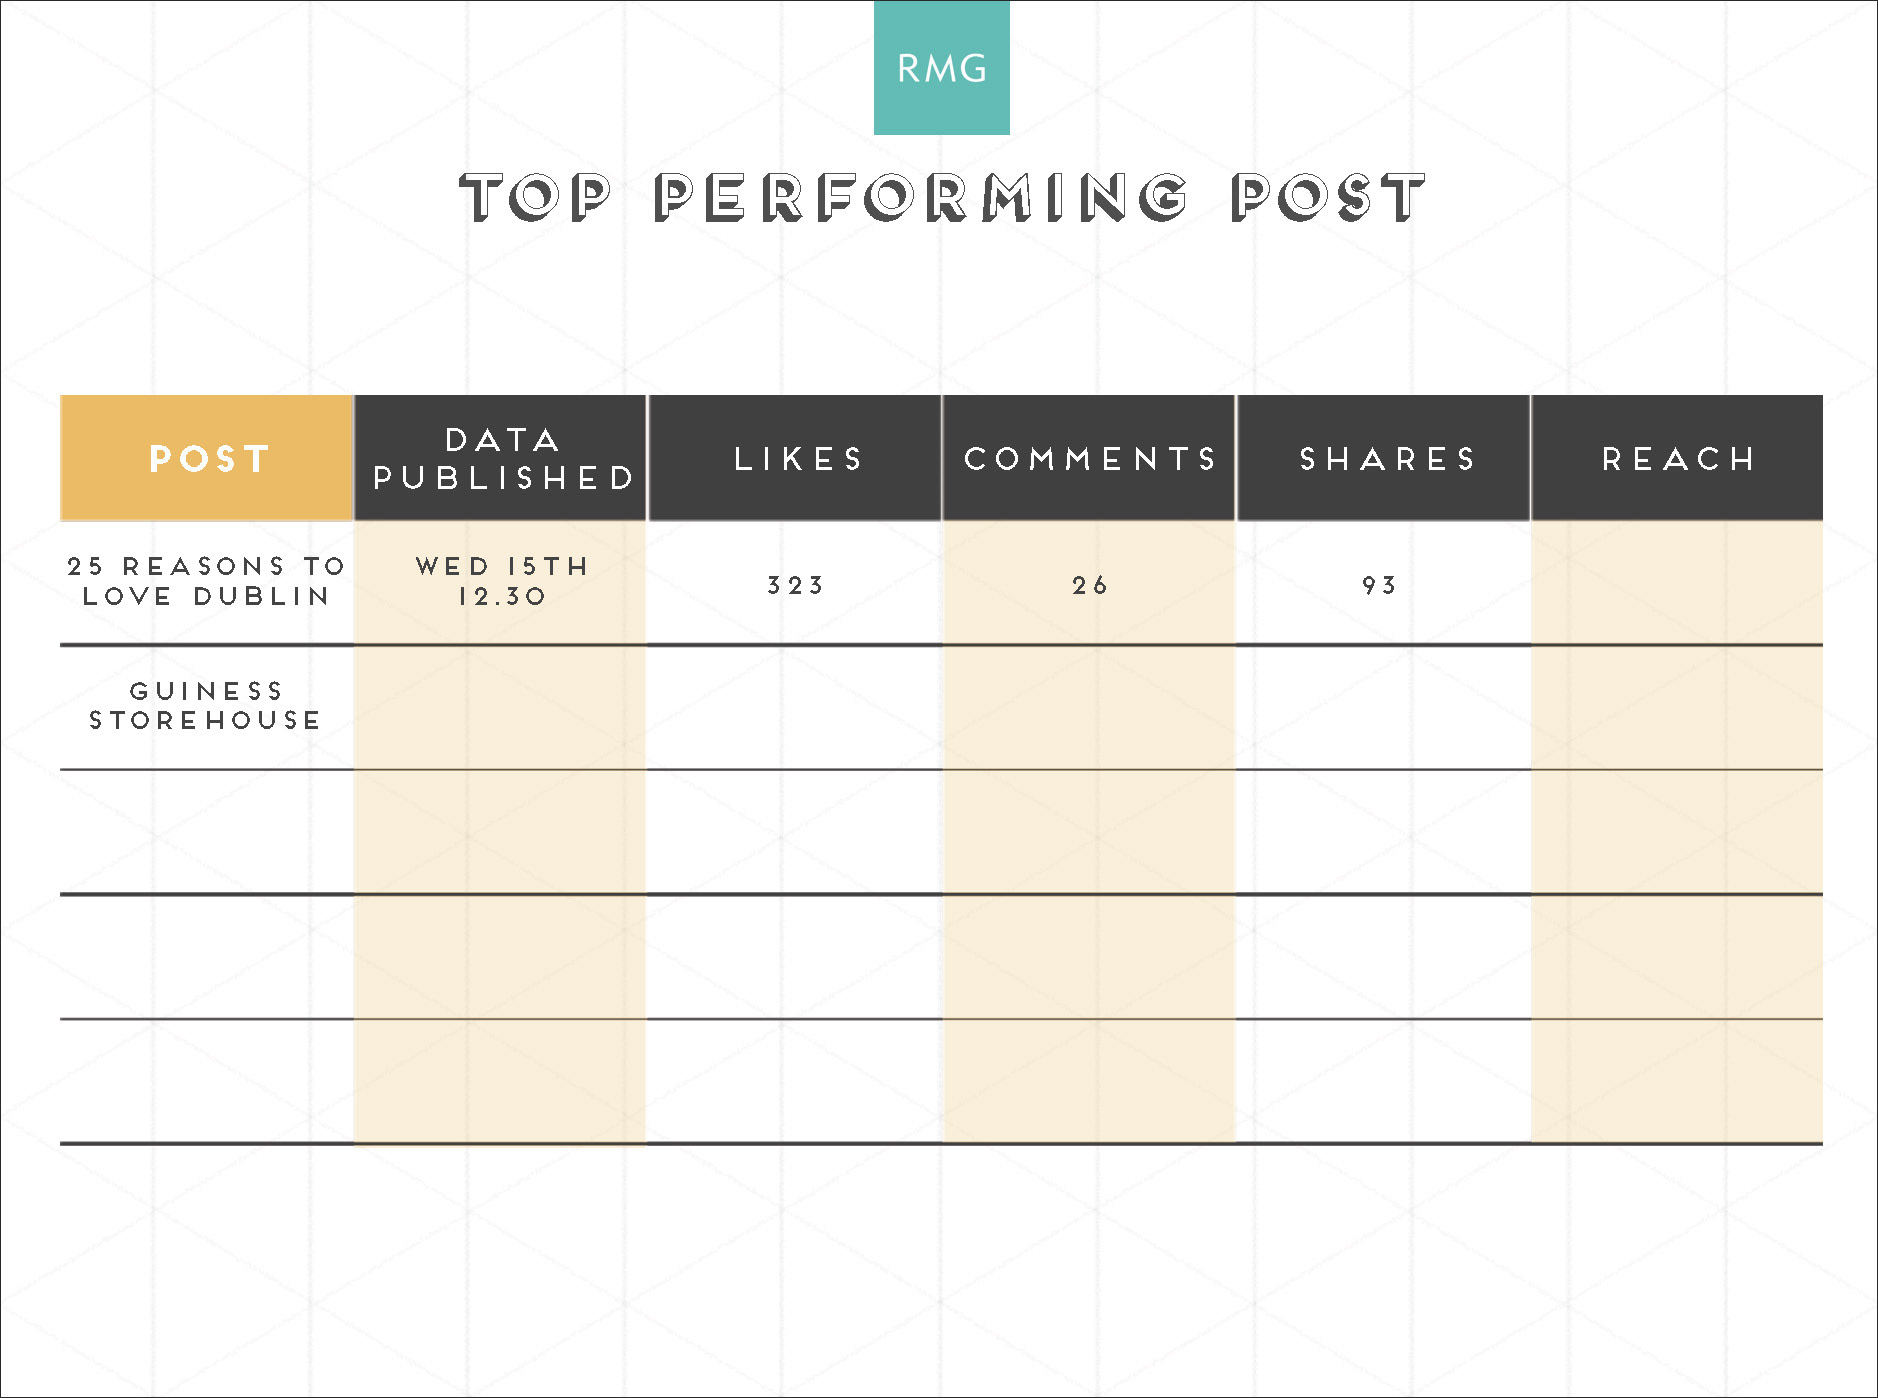Select the Reach column header
The width and height of the screenshot is (1878, 1398).
pyautogui.click(x=1677, y=458)
